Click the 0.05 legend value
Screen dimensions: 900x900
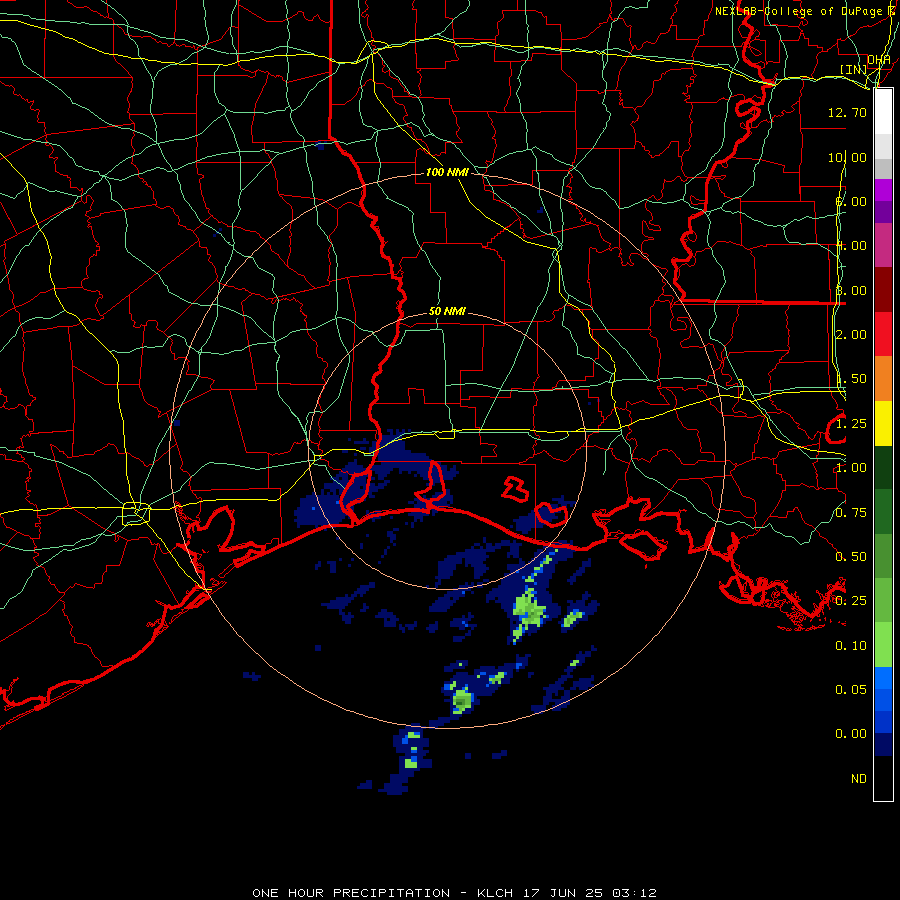click(851, 689)
